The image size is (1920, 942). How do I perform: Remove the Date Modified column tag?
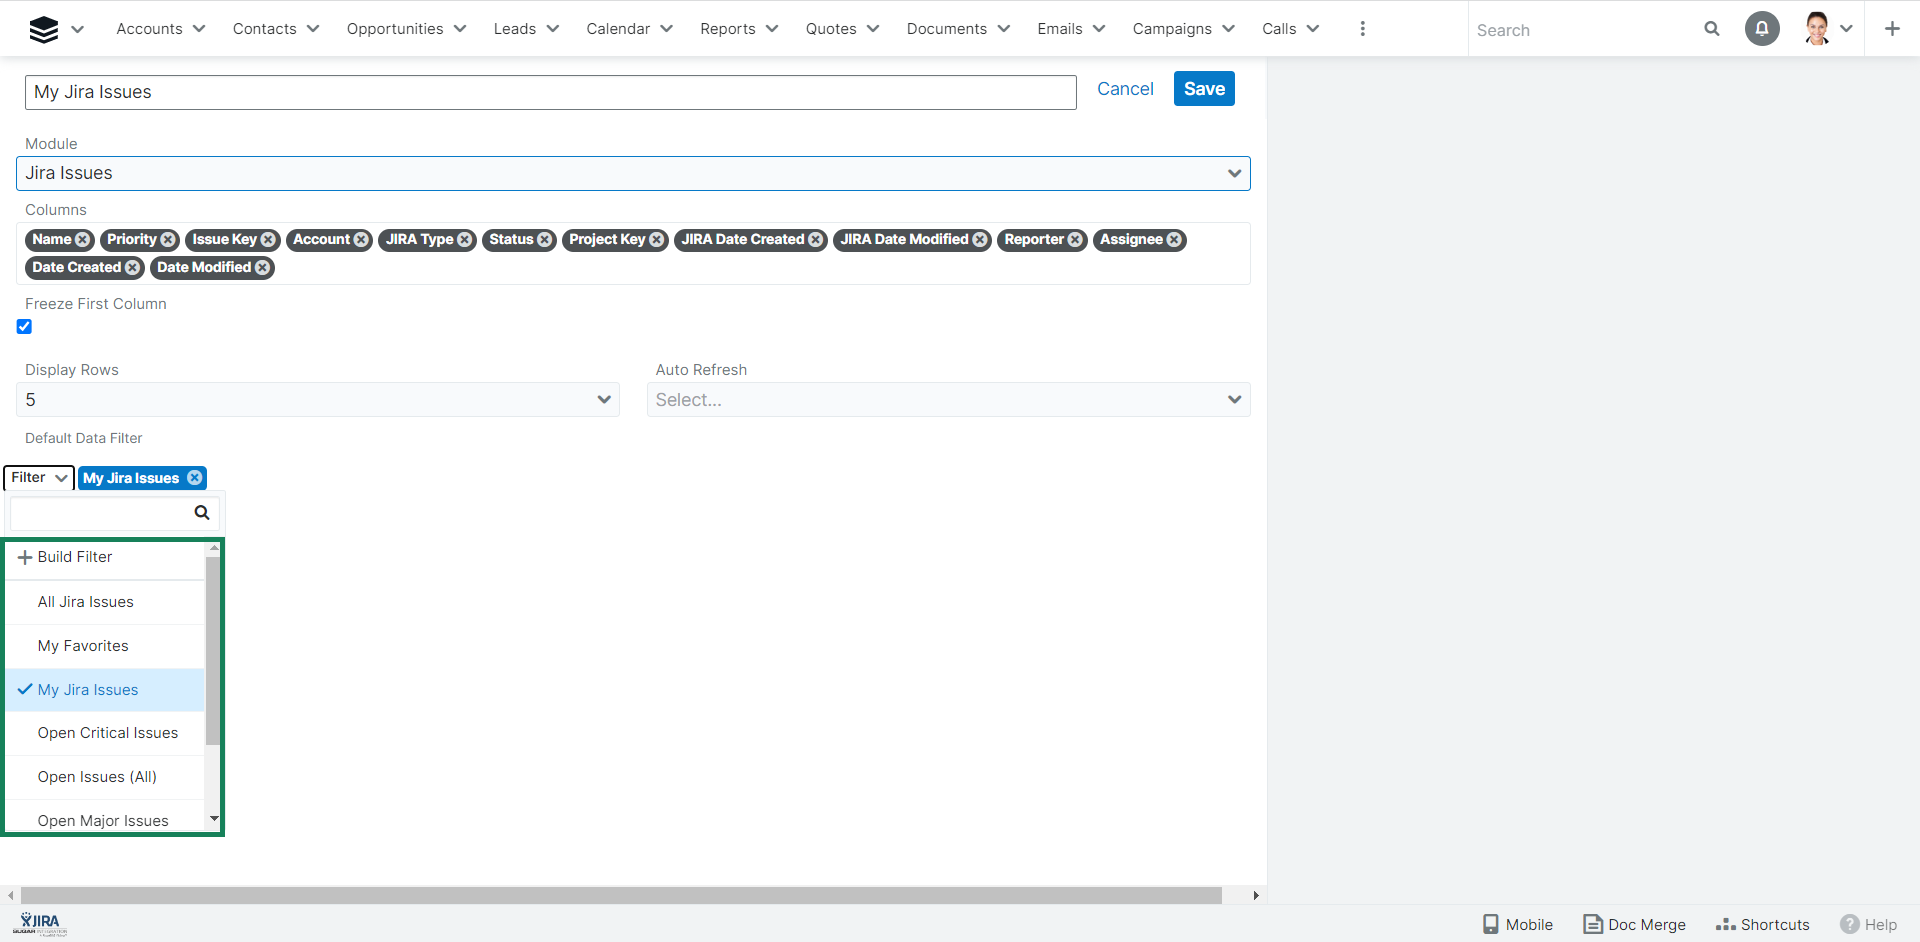(x=262, y=268)
